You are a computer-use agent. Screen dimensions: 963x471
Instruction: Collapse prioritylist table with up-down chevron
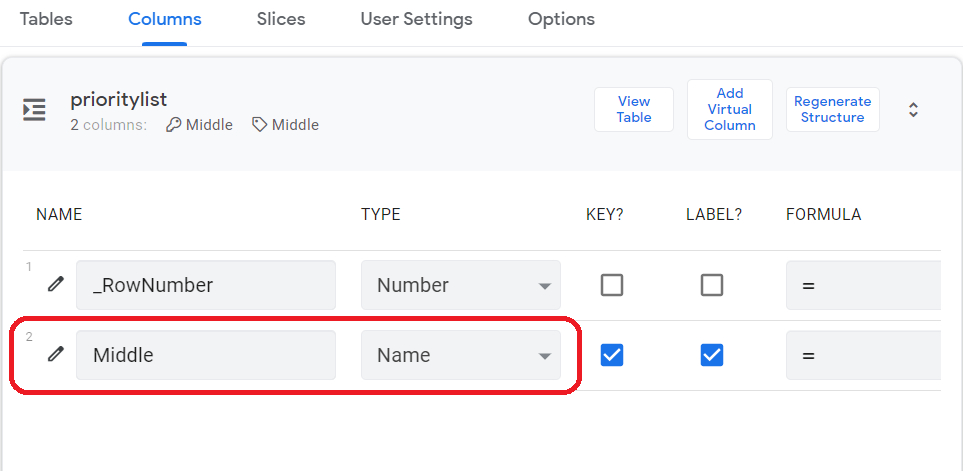click(913, 110)
